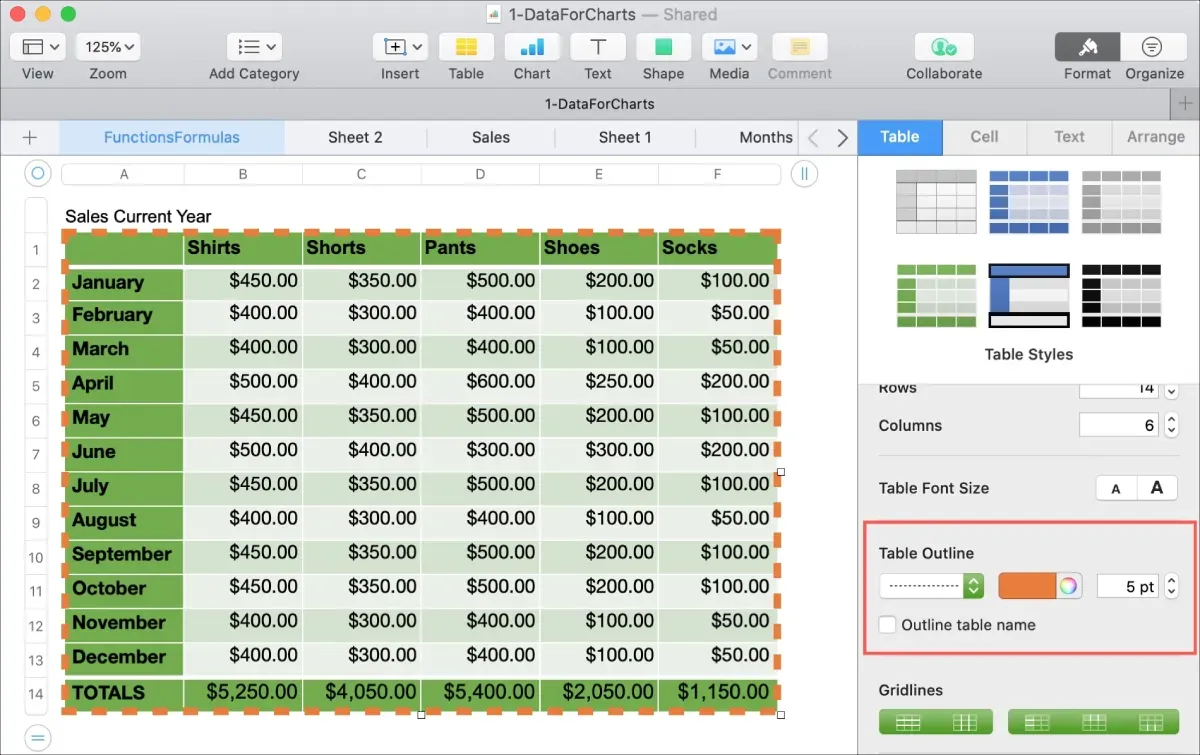Click the Chart toolbar icon
The width and height of the screenshot is (1200, 755).
[x=532, y=47]
